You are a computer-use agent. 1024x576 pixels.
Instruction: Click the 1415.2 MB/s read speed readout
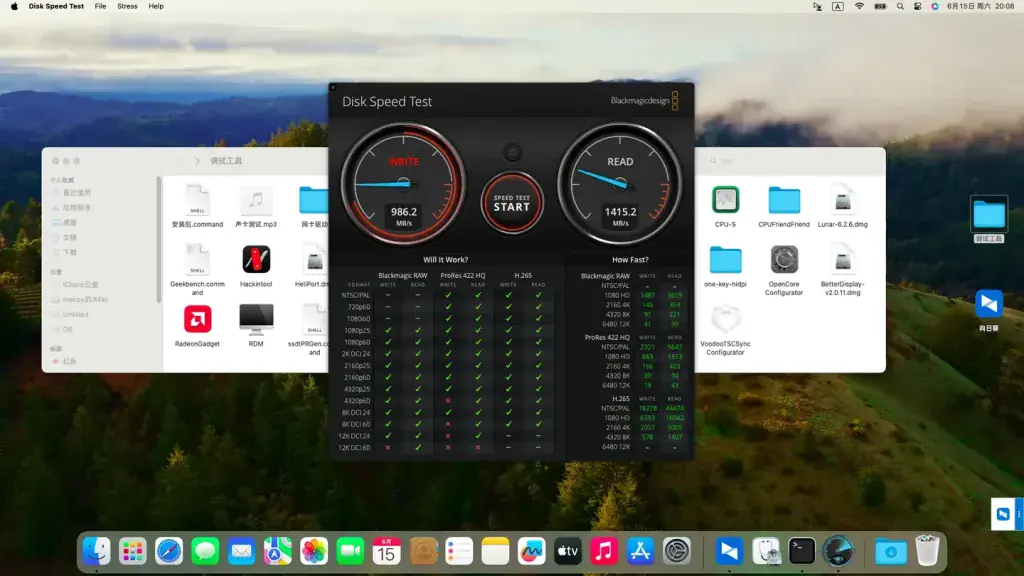click(620, 216)
